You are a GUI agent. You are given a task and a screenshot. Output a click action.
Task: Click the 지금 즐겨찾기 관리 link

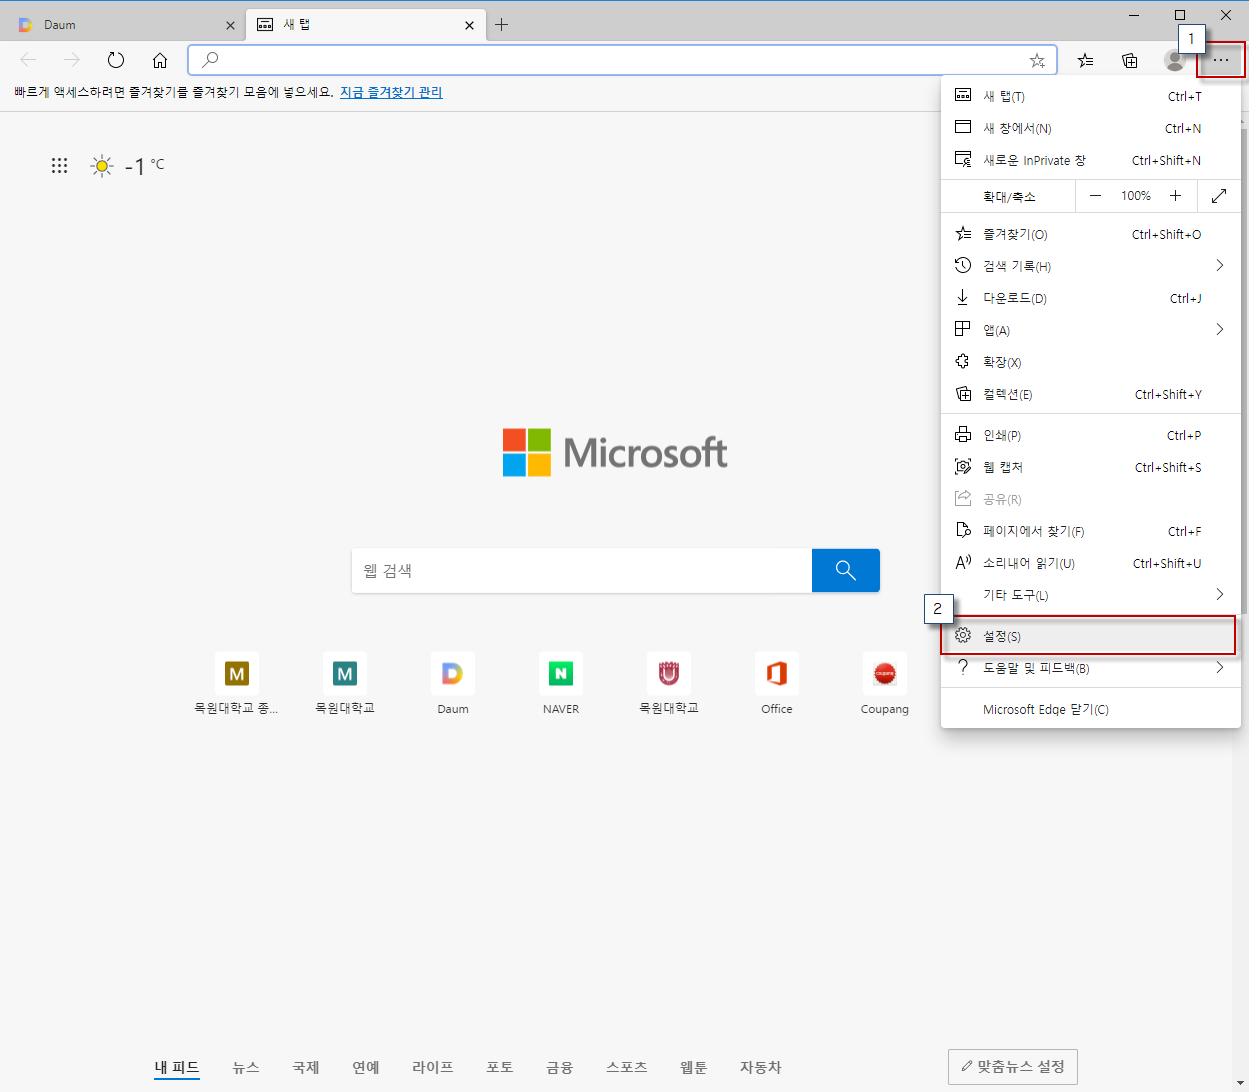pos(391,92)
